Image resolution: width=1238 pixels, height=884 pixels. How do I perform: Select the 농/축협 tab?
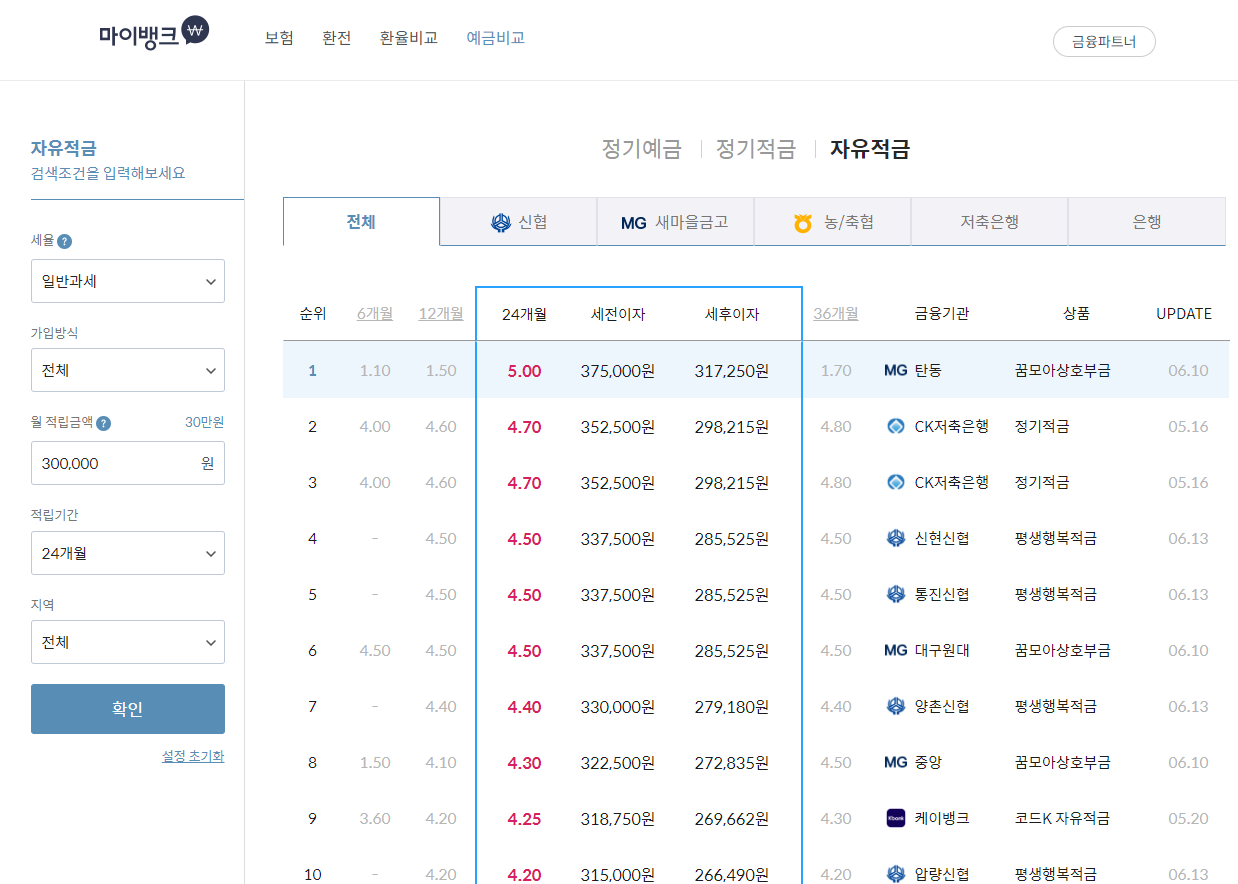[832, 222]
